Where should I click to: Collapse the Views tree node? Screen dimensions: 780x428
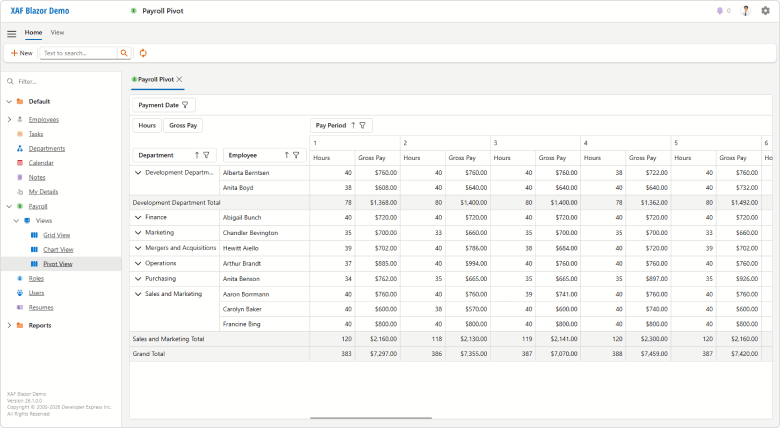pos(16,220)
